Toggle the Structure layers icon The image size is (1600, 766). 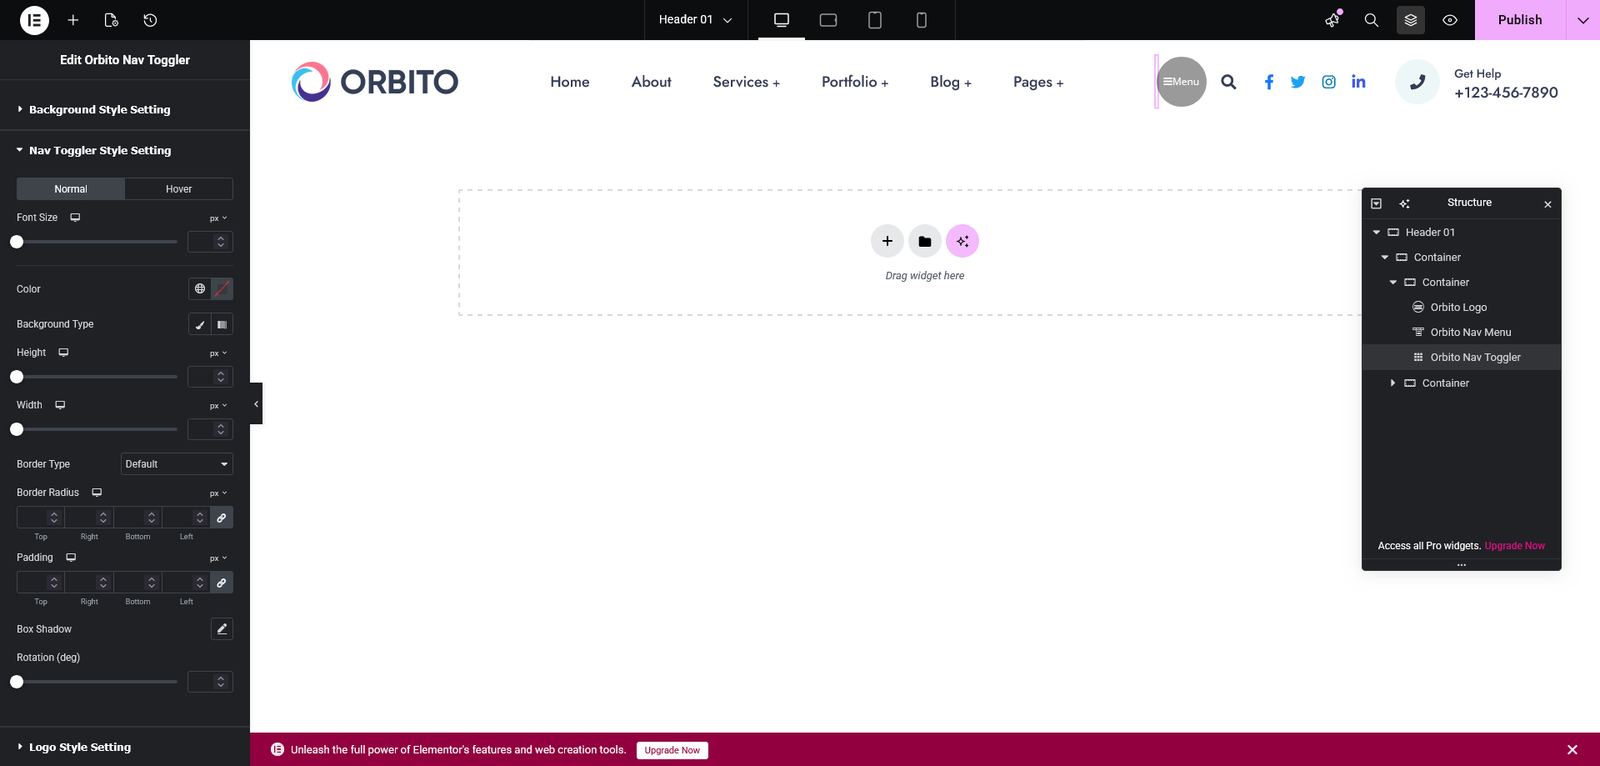pos(1410,20)
